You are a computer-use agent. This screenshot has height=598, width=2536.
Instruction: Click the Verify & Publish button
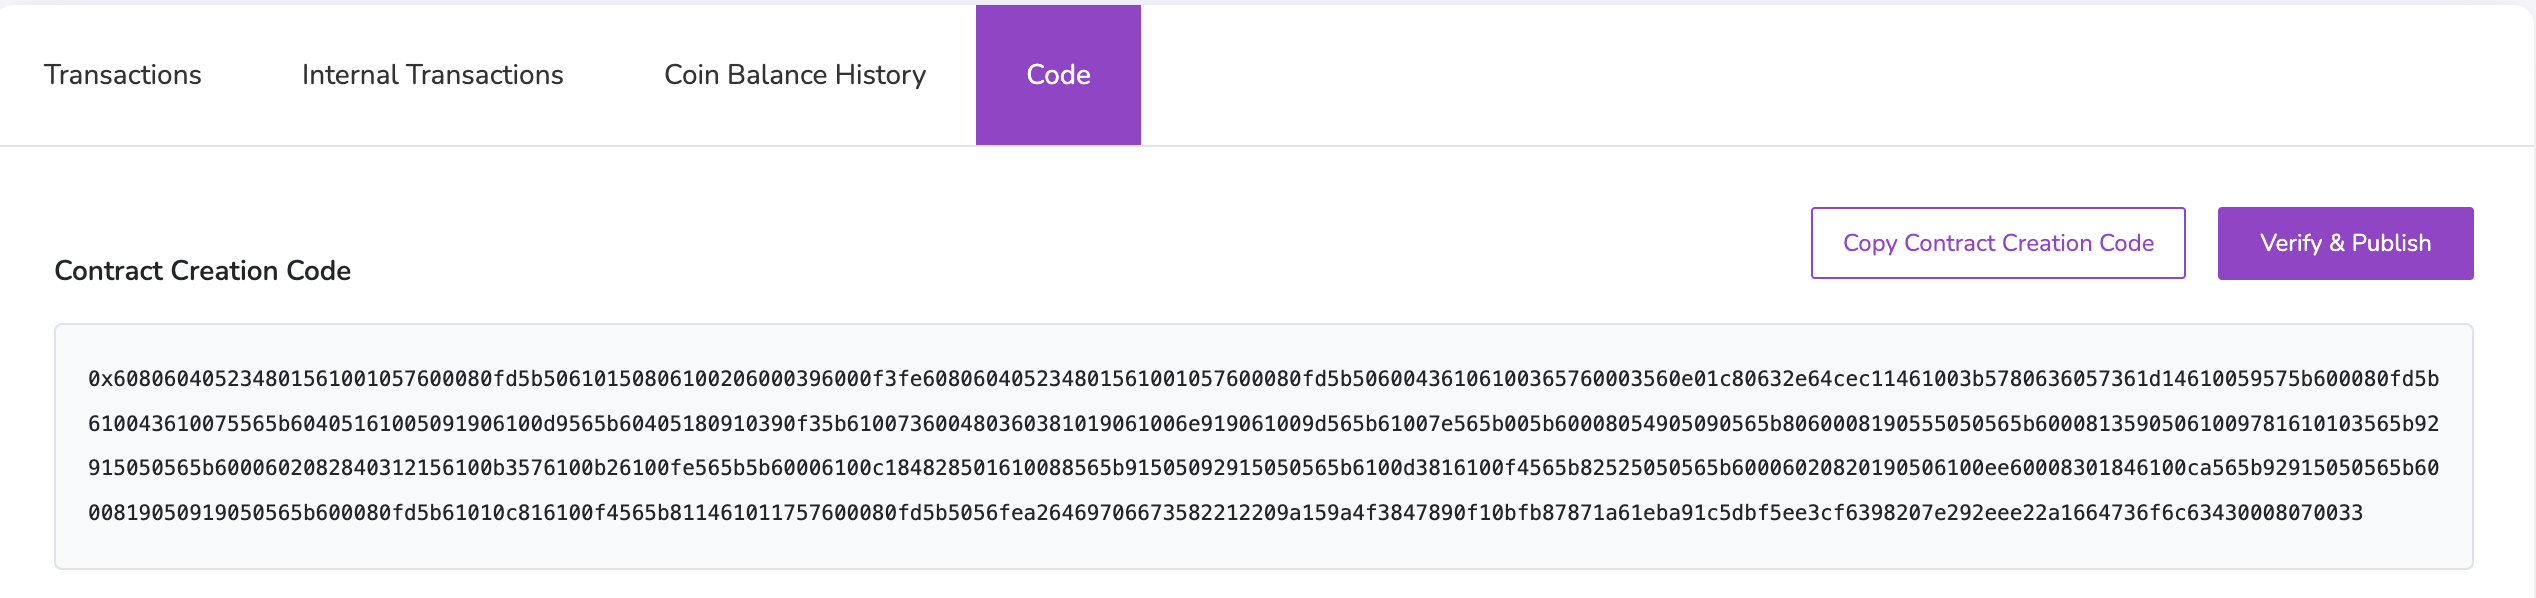point(2345,243)
